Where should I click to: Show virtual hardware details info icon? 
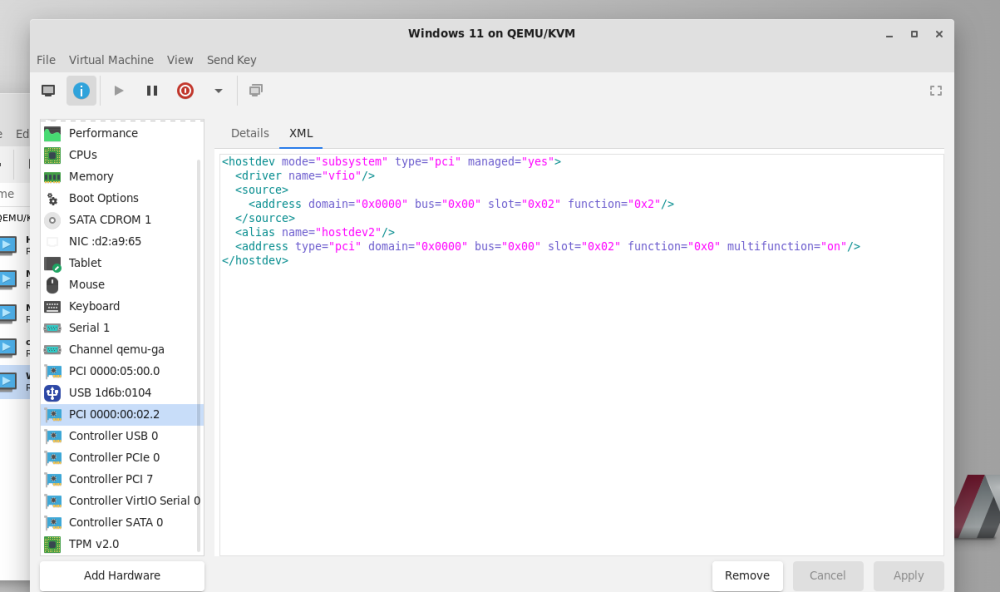point(81,91)
